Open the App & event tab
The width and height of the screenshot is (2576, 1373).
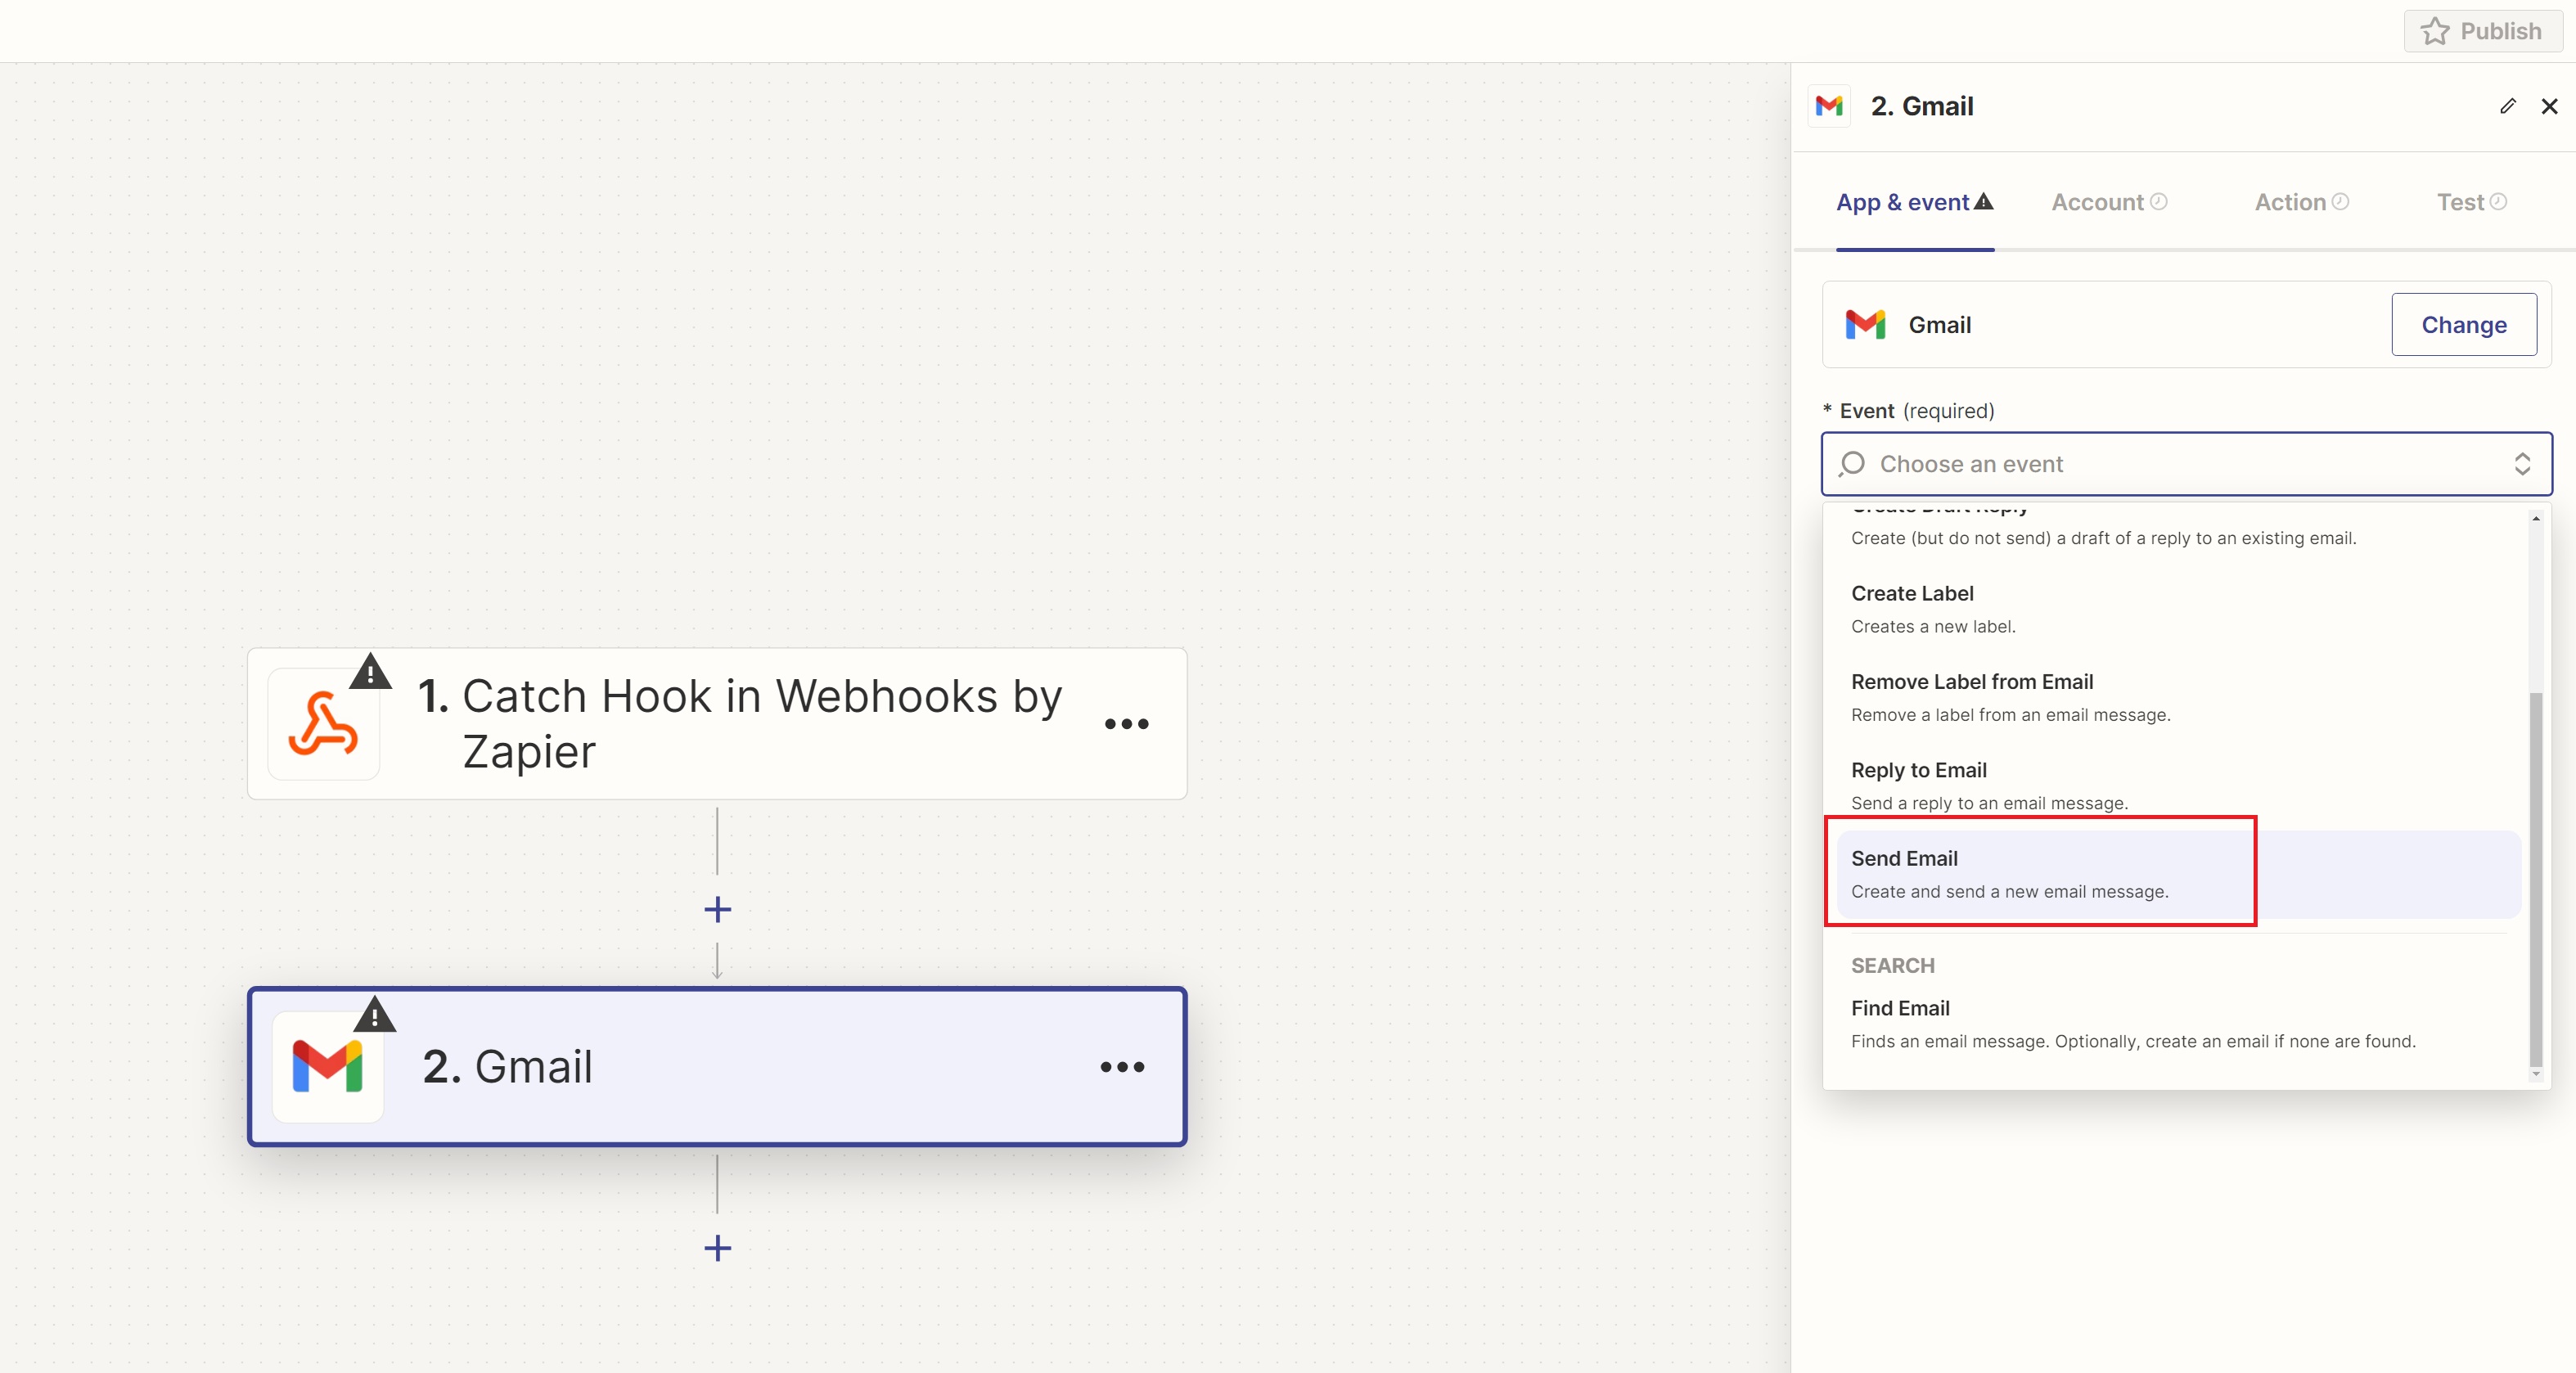pyautogui.click(x=1914, y=203)
